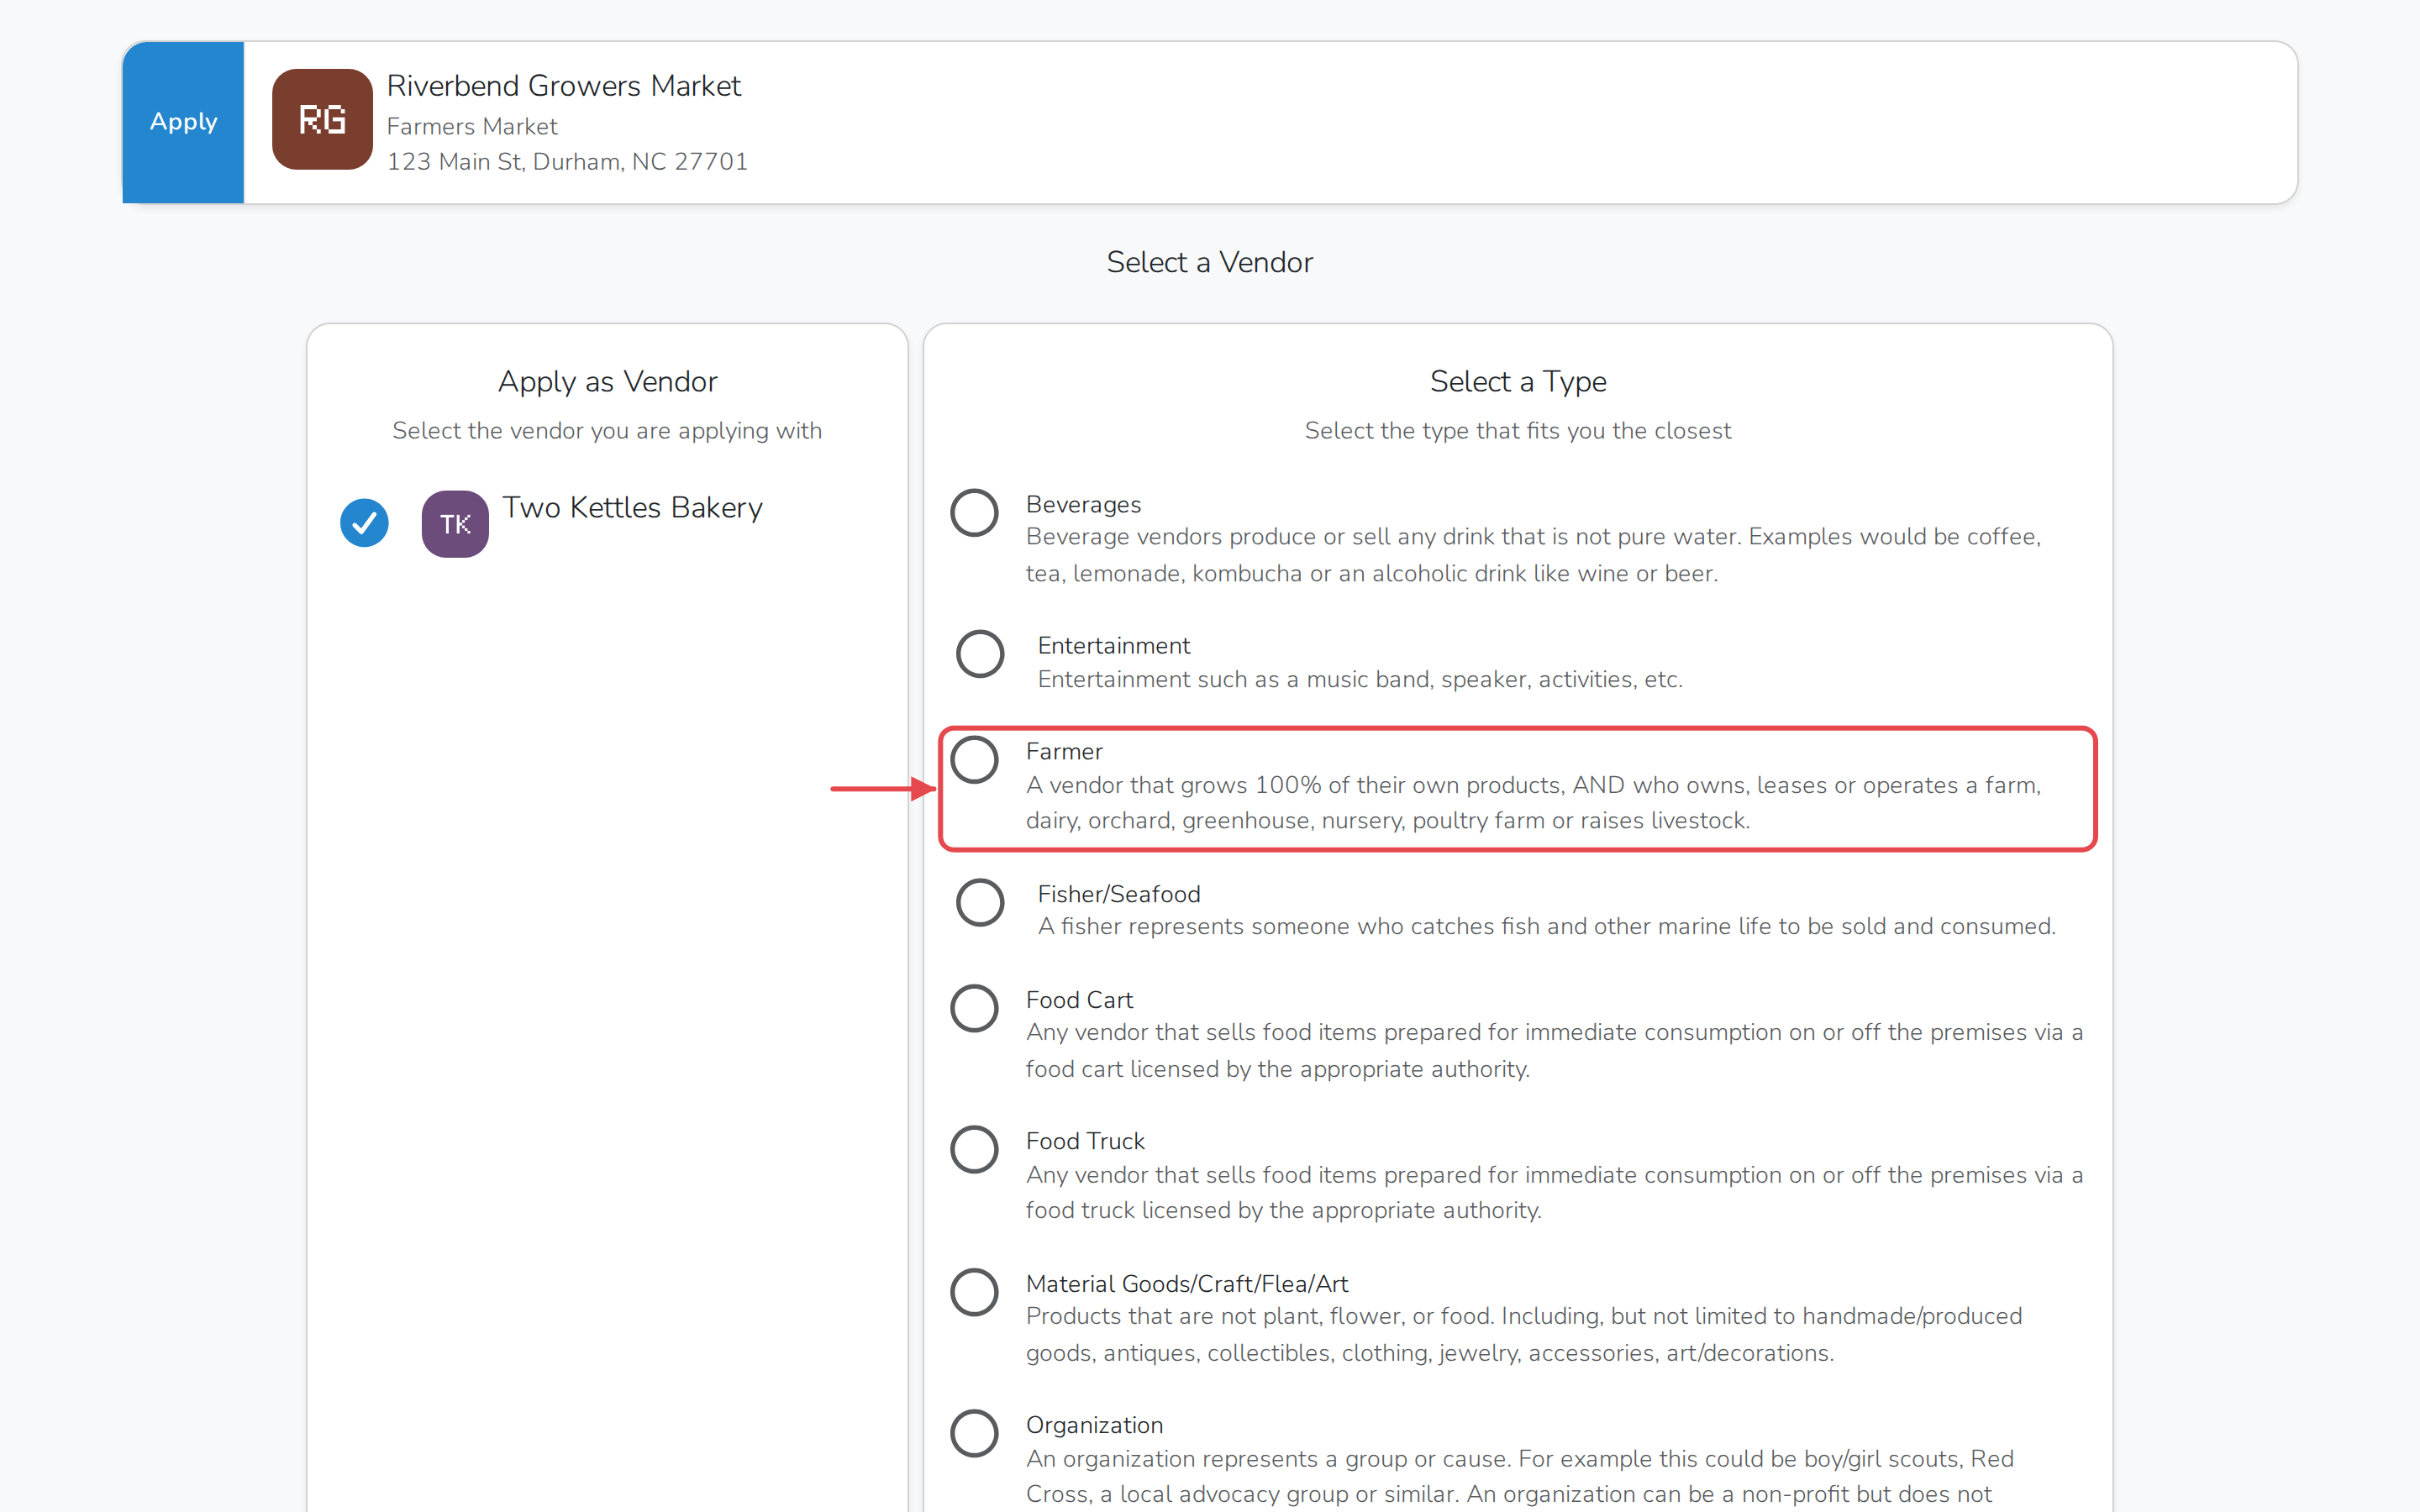Click the Material Goods/Craft/Flea/Art label
This screenshot has height=1512, width=2420.
[x=1187, y=1284]
